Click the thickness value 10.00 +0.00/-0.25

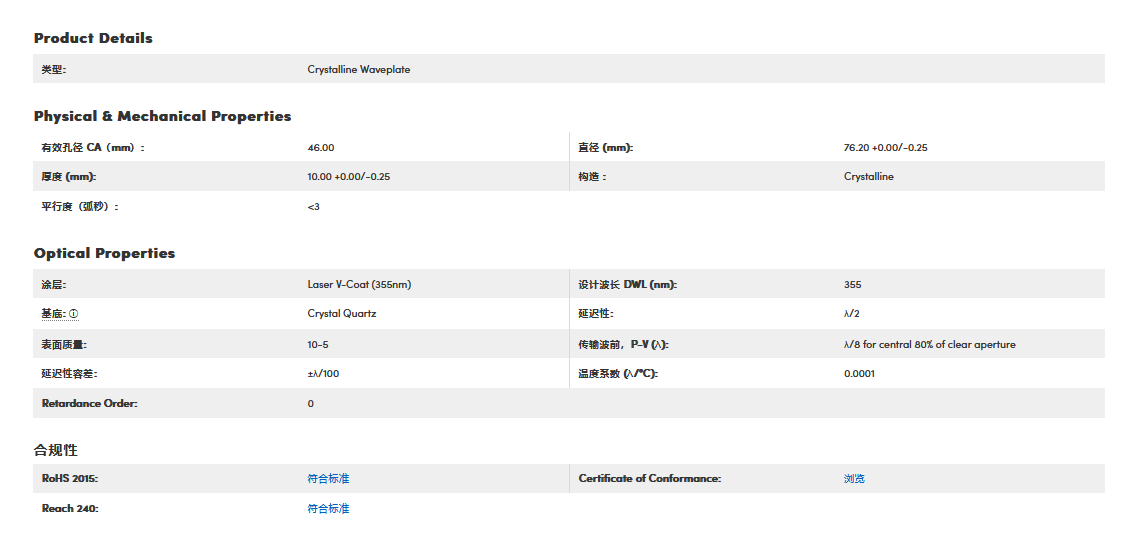348,177
